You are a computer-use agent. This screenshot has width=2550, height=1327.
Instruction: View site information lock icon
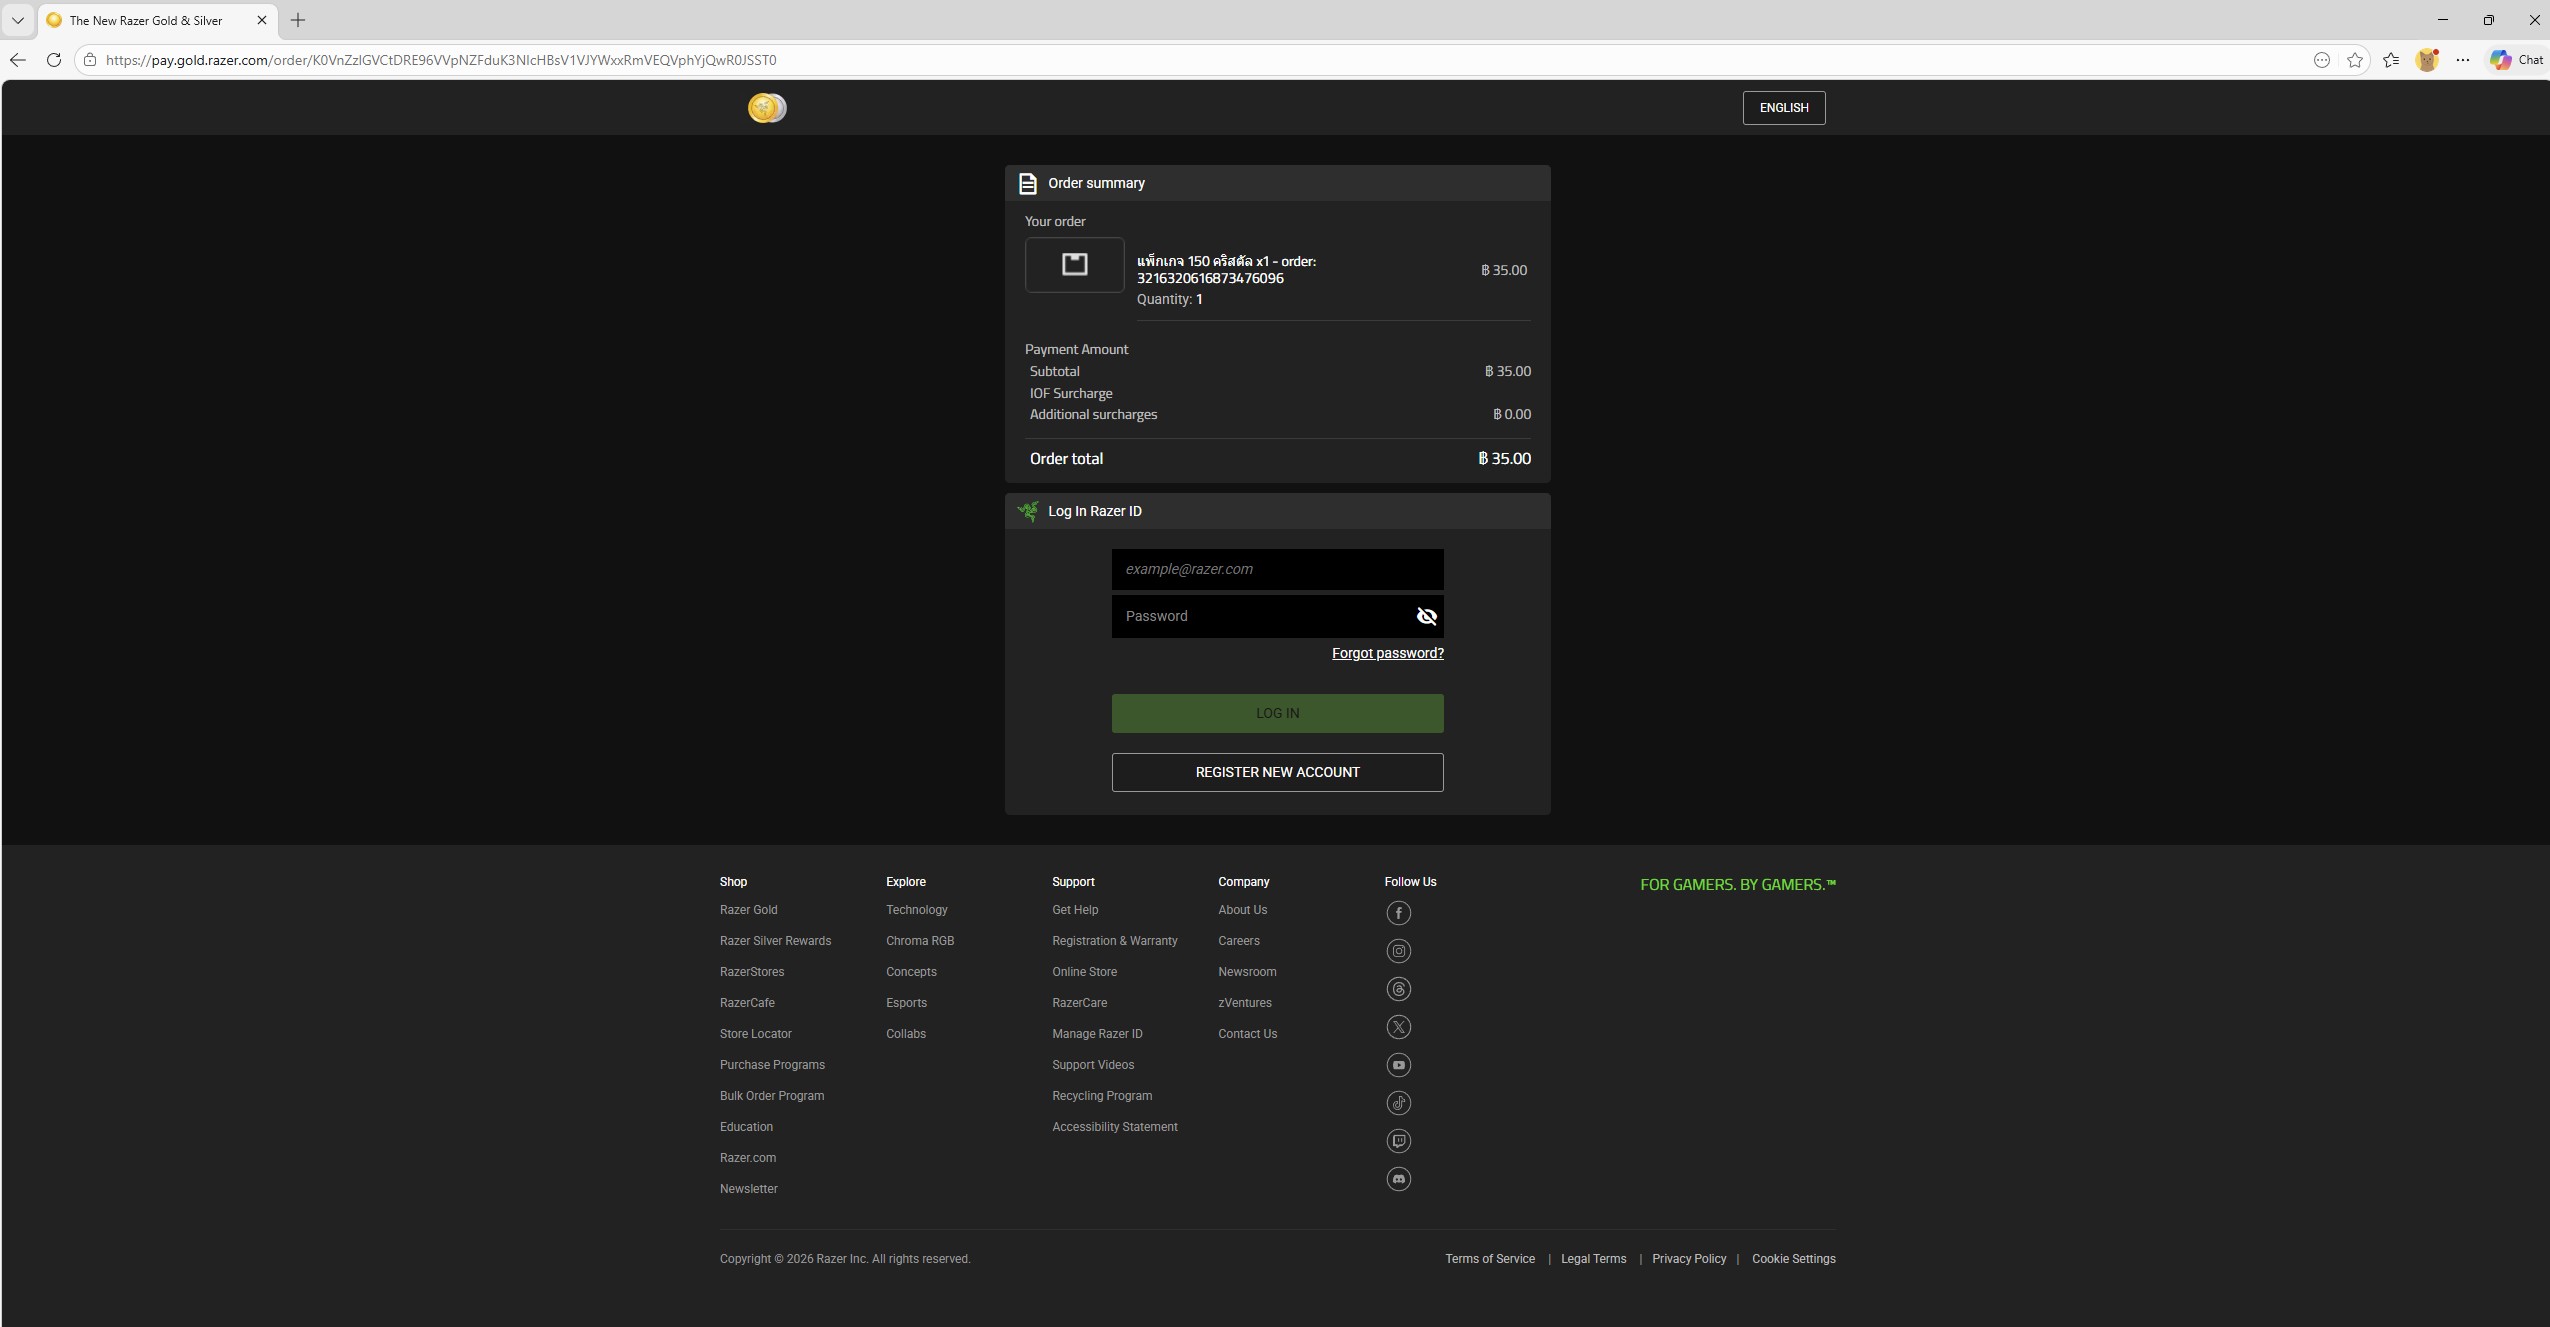point(90,60)
